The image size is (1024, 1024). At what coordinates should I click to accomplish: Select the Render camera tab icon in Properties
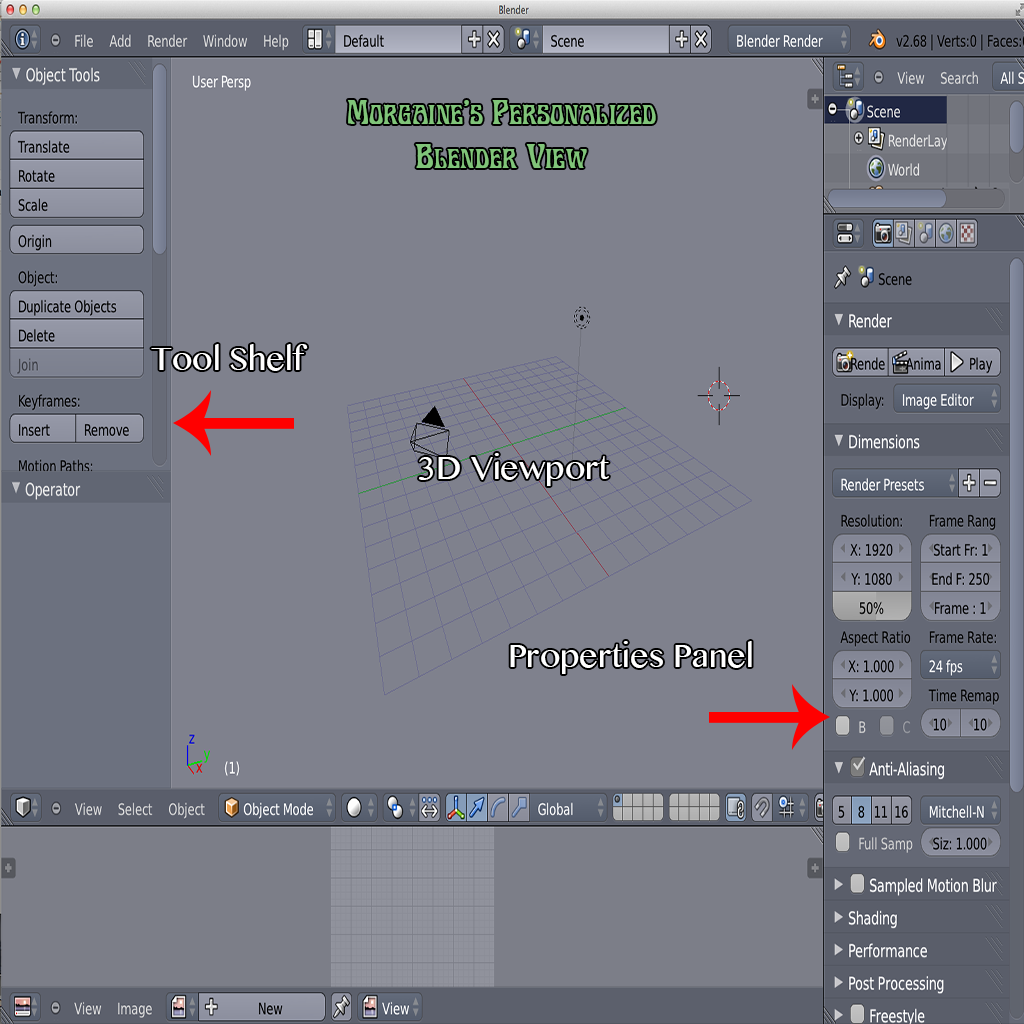pos(883,233)
